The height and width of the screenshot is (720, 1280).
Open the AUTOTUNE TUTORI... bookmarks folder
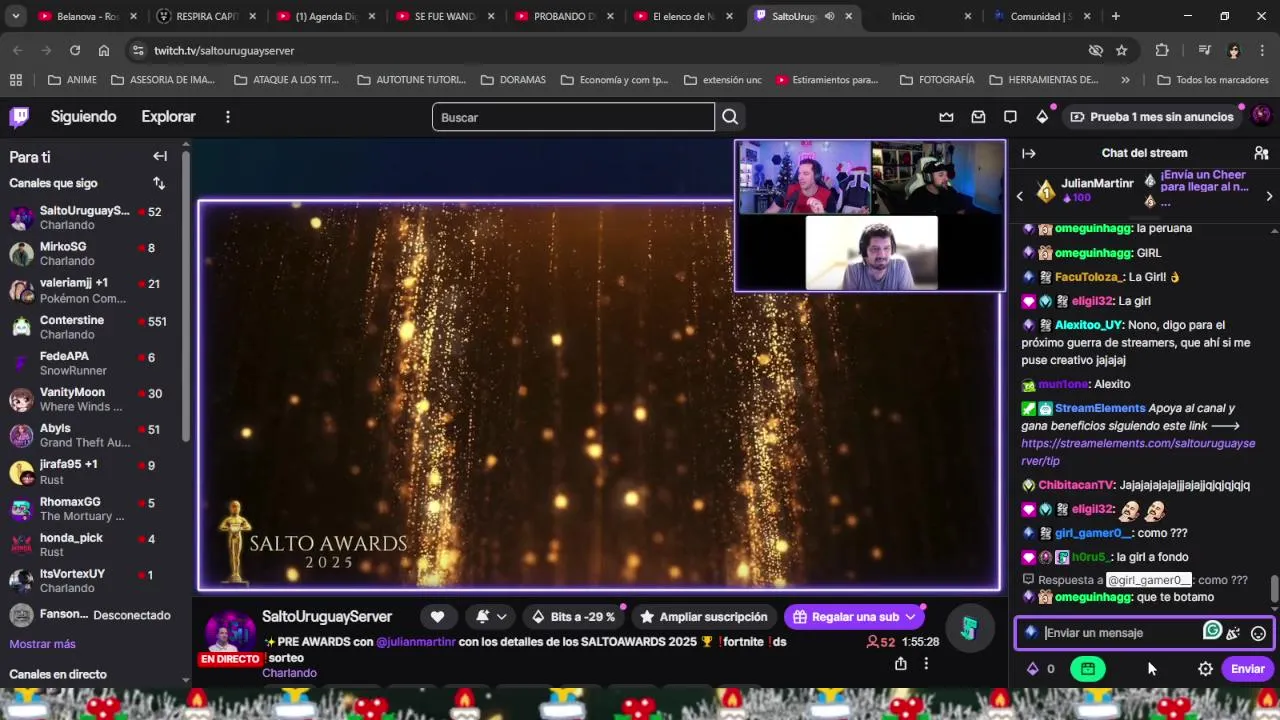411,80
